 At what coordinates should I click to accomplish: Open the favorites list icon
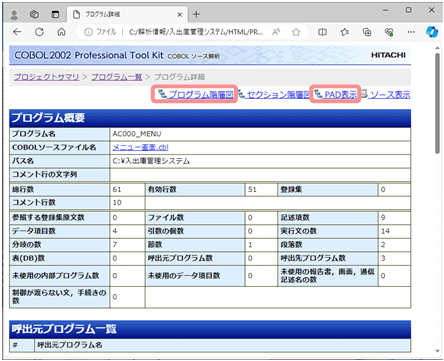click(x=344, y=32)
